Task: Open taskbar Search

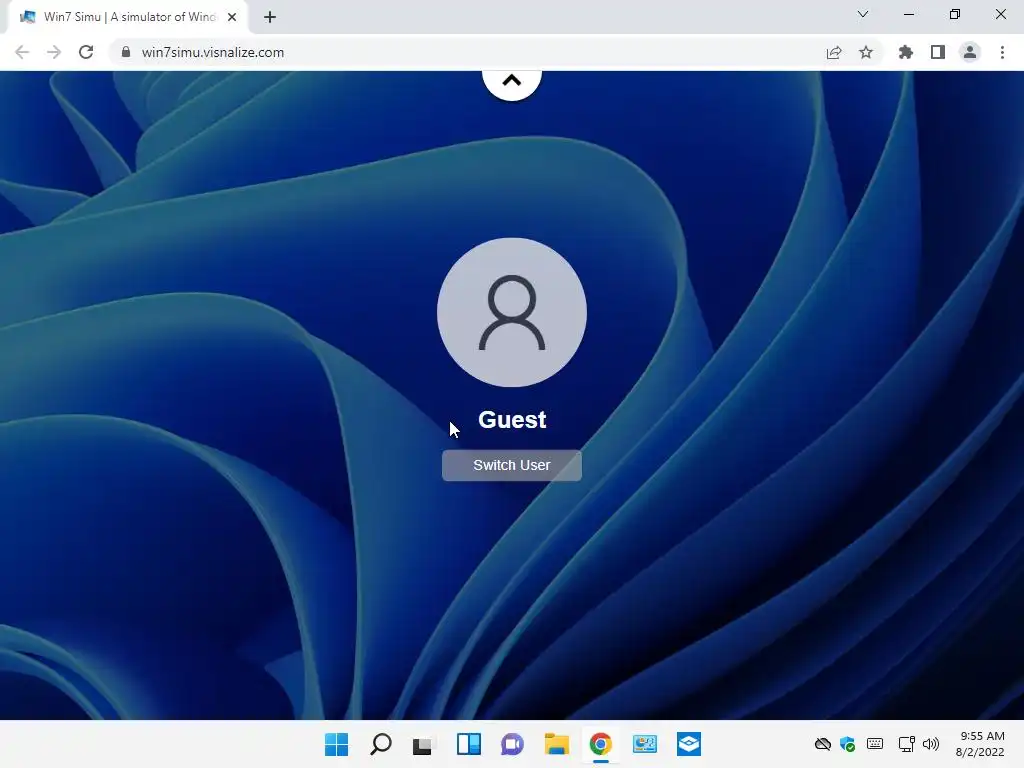Action: click(381, 744)
